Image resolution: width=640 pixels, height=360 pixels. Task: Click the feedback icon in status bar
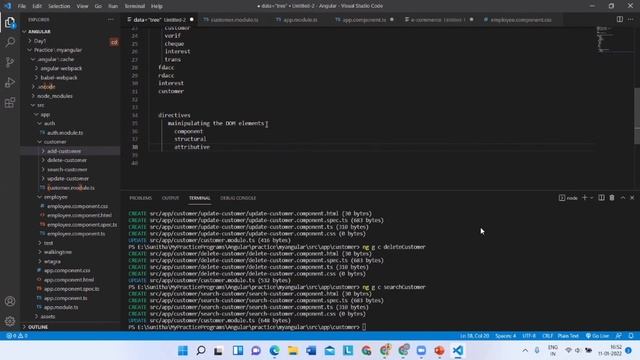tap(619, 336)
